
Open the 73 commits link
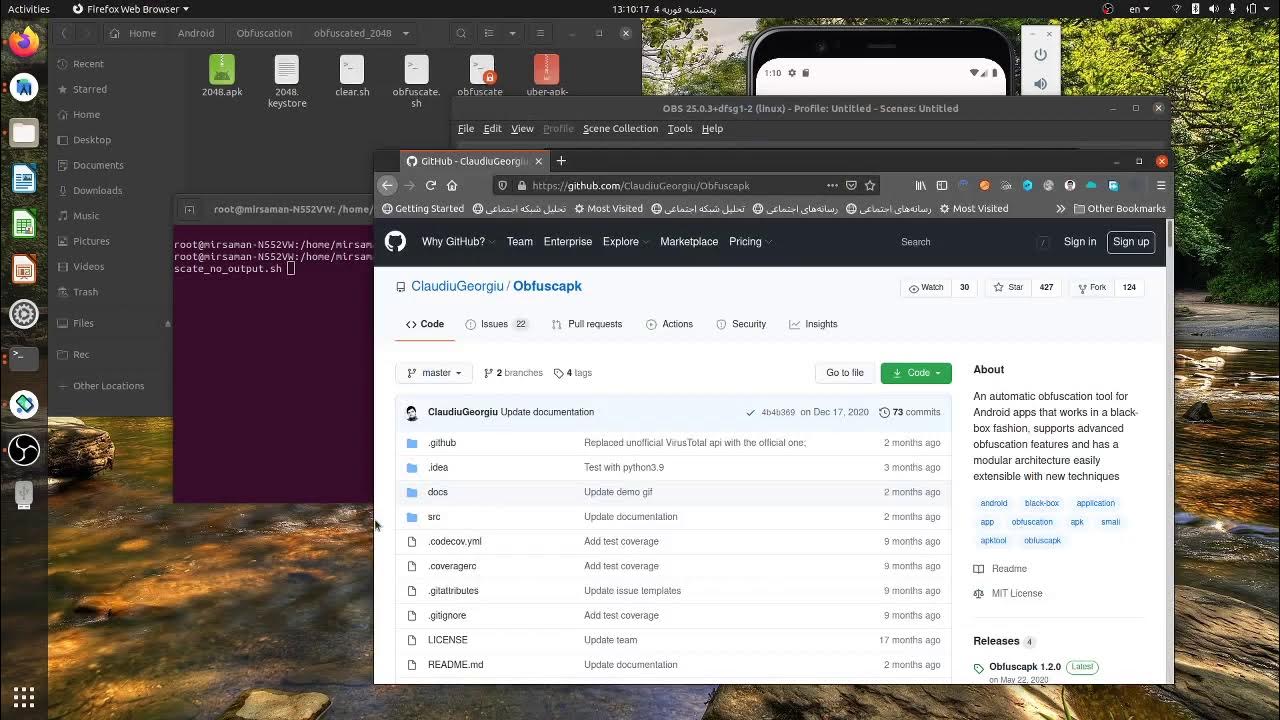910,412
